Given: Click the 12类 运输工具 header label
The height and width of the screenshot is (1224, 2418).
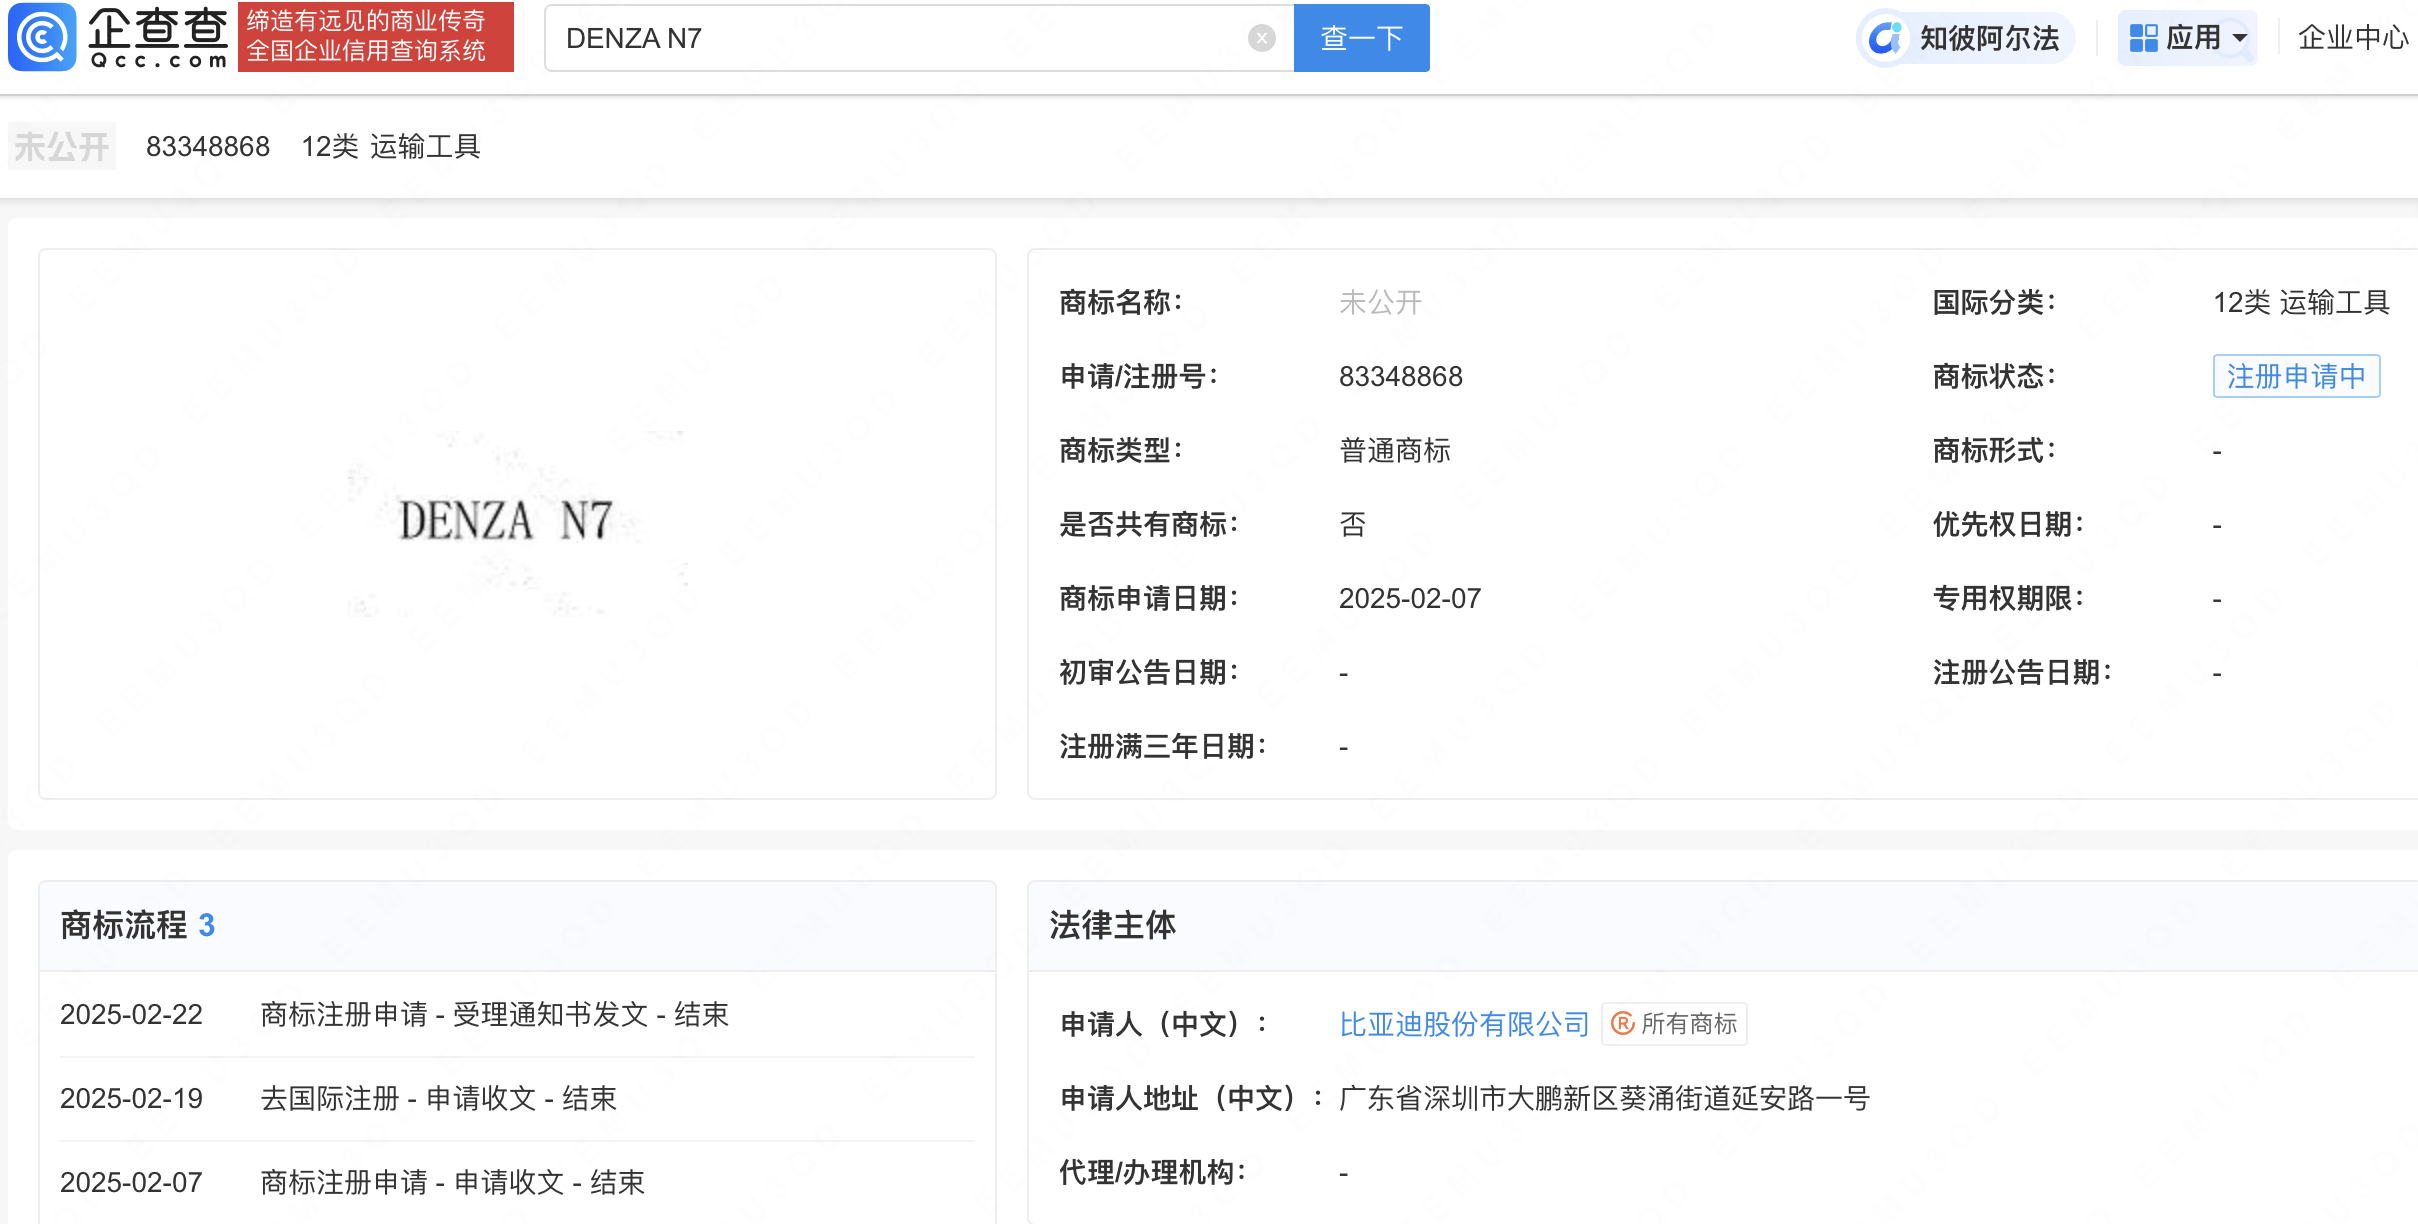Looking at the screenshot, I should pyautogui.click(x=391, y=147).
